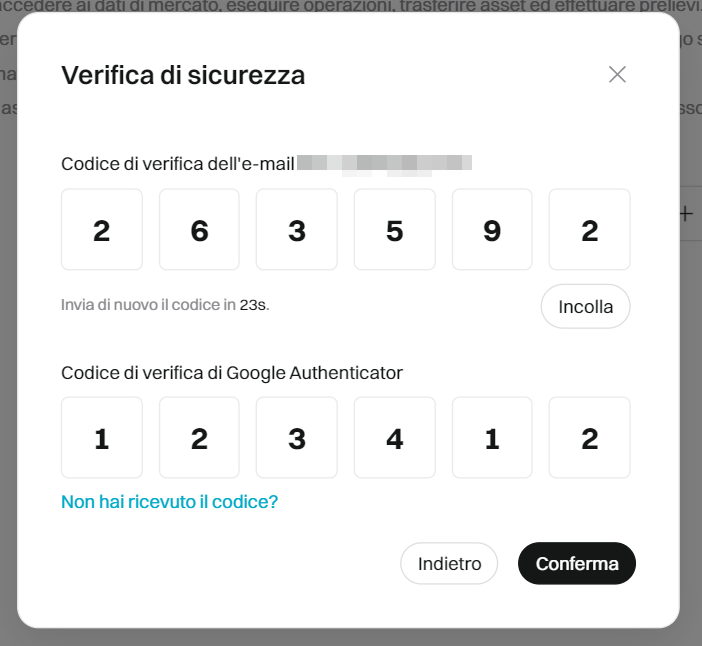Viewport: 702px width, 646px height.
Task: Click the Google Authenticator code label
Action: tap(232, 373)
